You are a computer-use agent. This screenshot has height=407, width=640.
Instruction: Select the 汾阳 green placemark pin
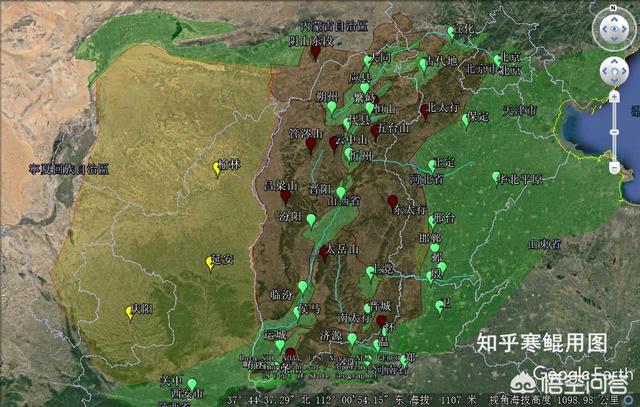pos(311,220)
